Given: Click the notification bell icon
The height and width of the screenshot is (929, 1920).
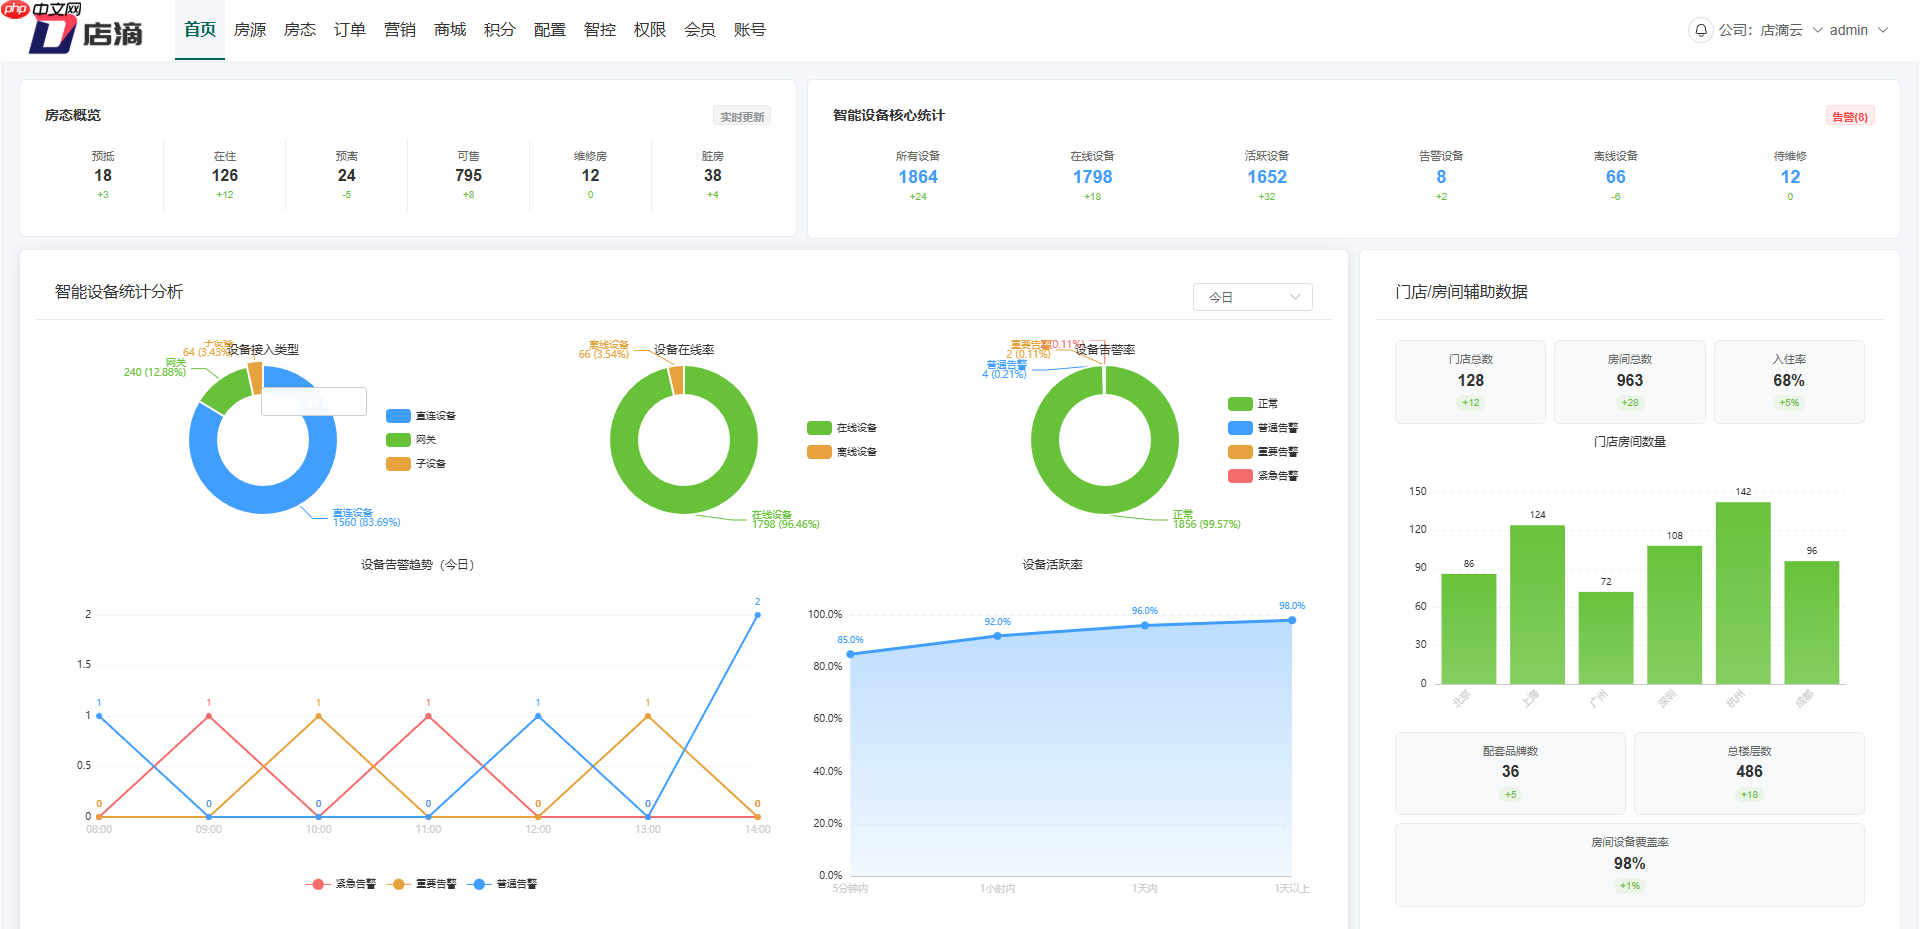Looking at the screenshot, I should [1700, 30].
